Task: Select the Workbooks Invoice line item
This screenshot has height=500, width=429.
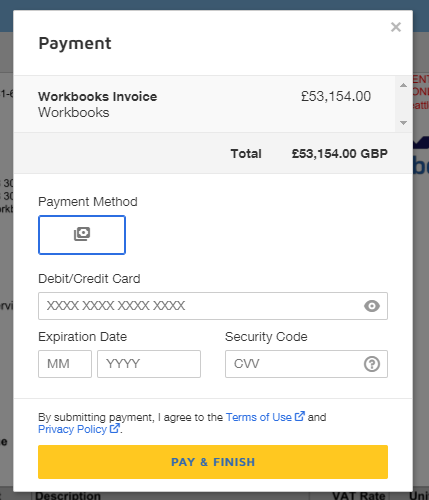Action: [204, 104]
